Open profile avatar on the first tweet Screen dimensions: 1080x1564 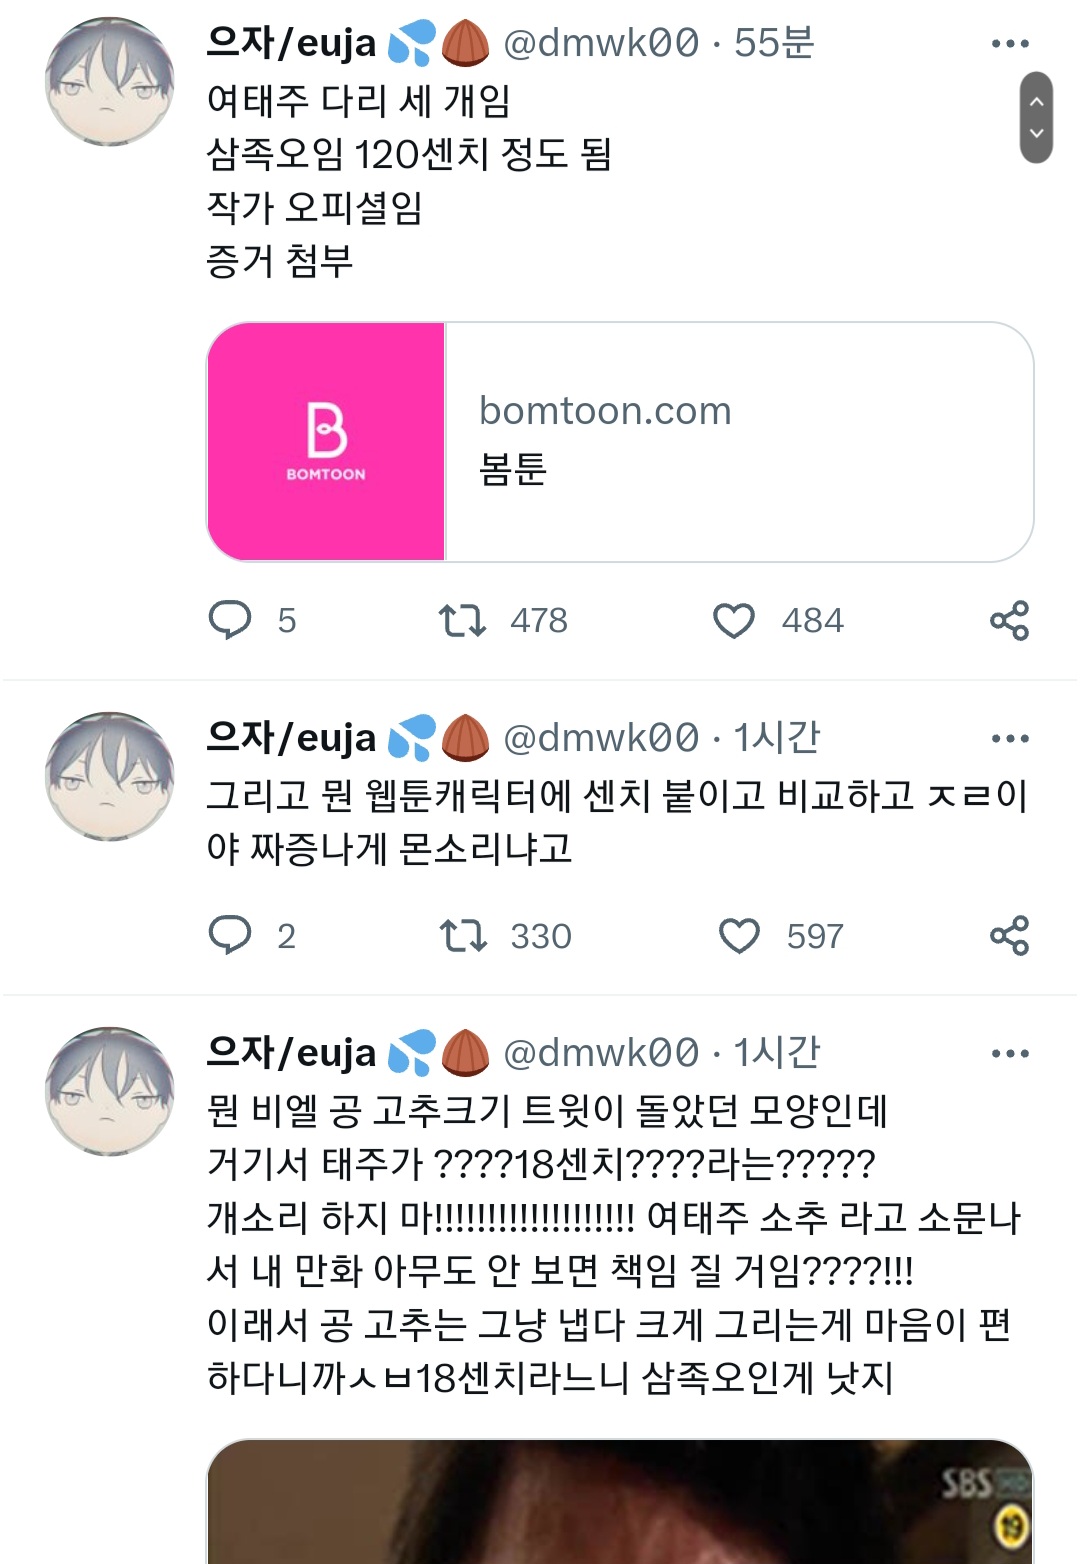pos(110,82)
